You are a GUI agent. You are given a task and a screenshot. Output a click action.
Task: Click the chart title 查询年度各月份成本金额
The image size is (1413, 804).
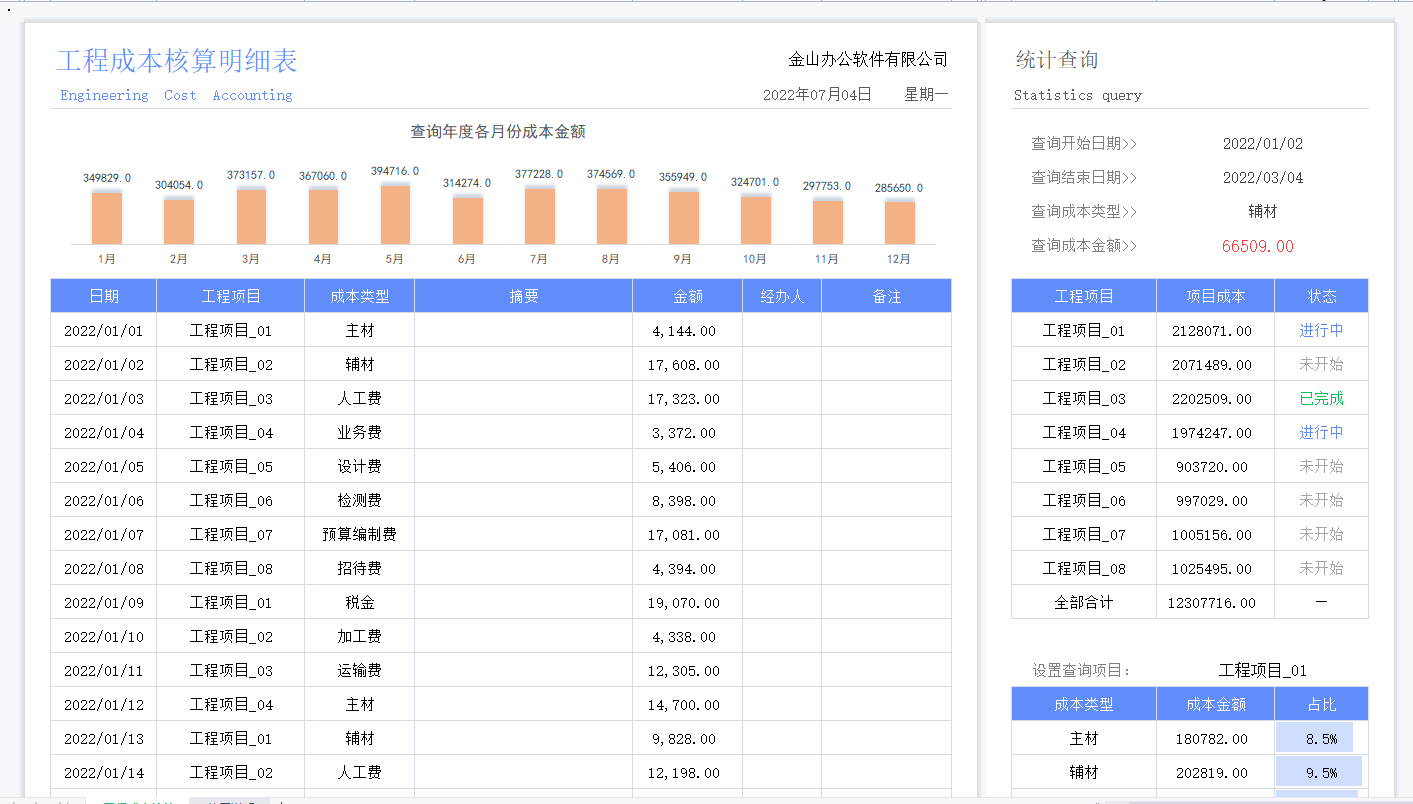[x=501, y=133]
